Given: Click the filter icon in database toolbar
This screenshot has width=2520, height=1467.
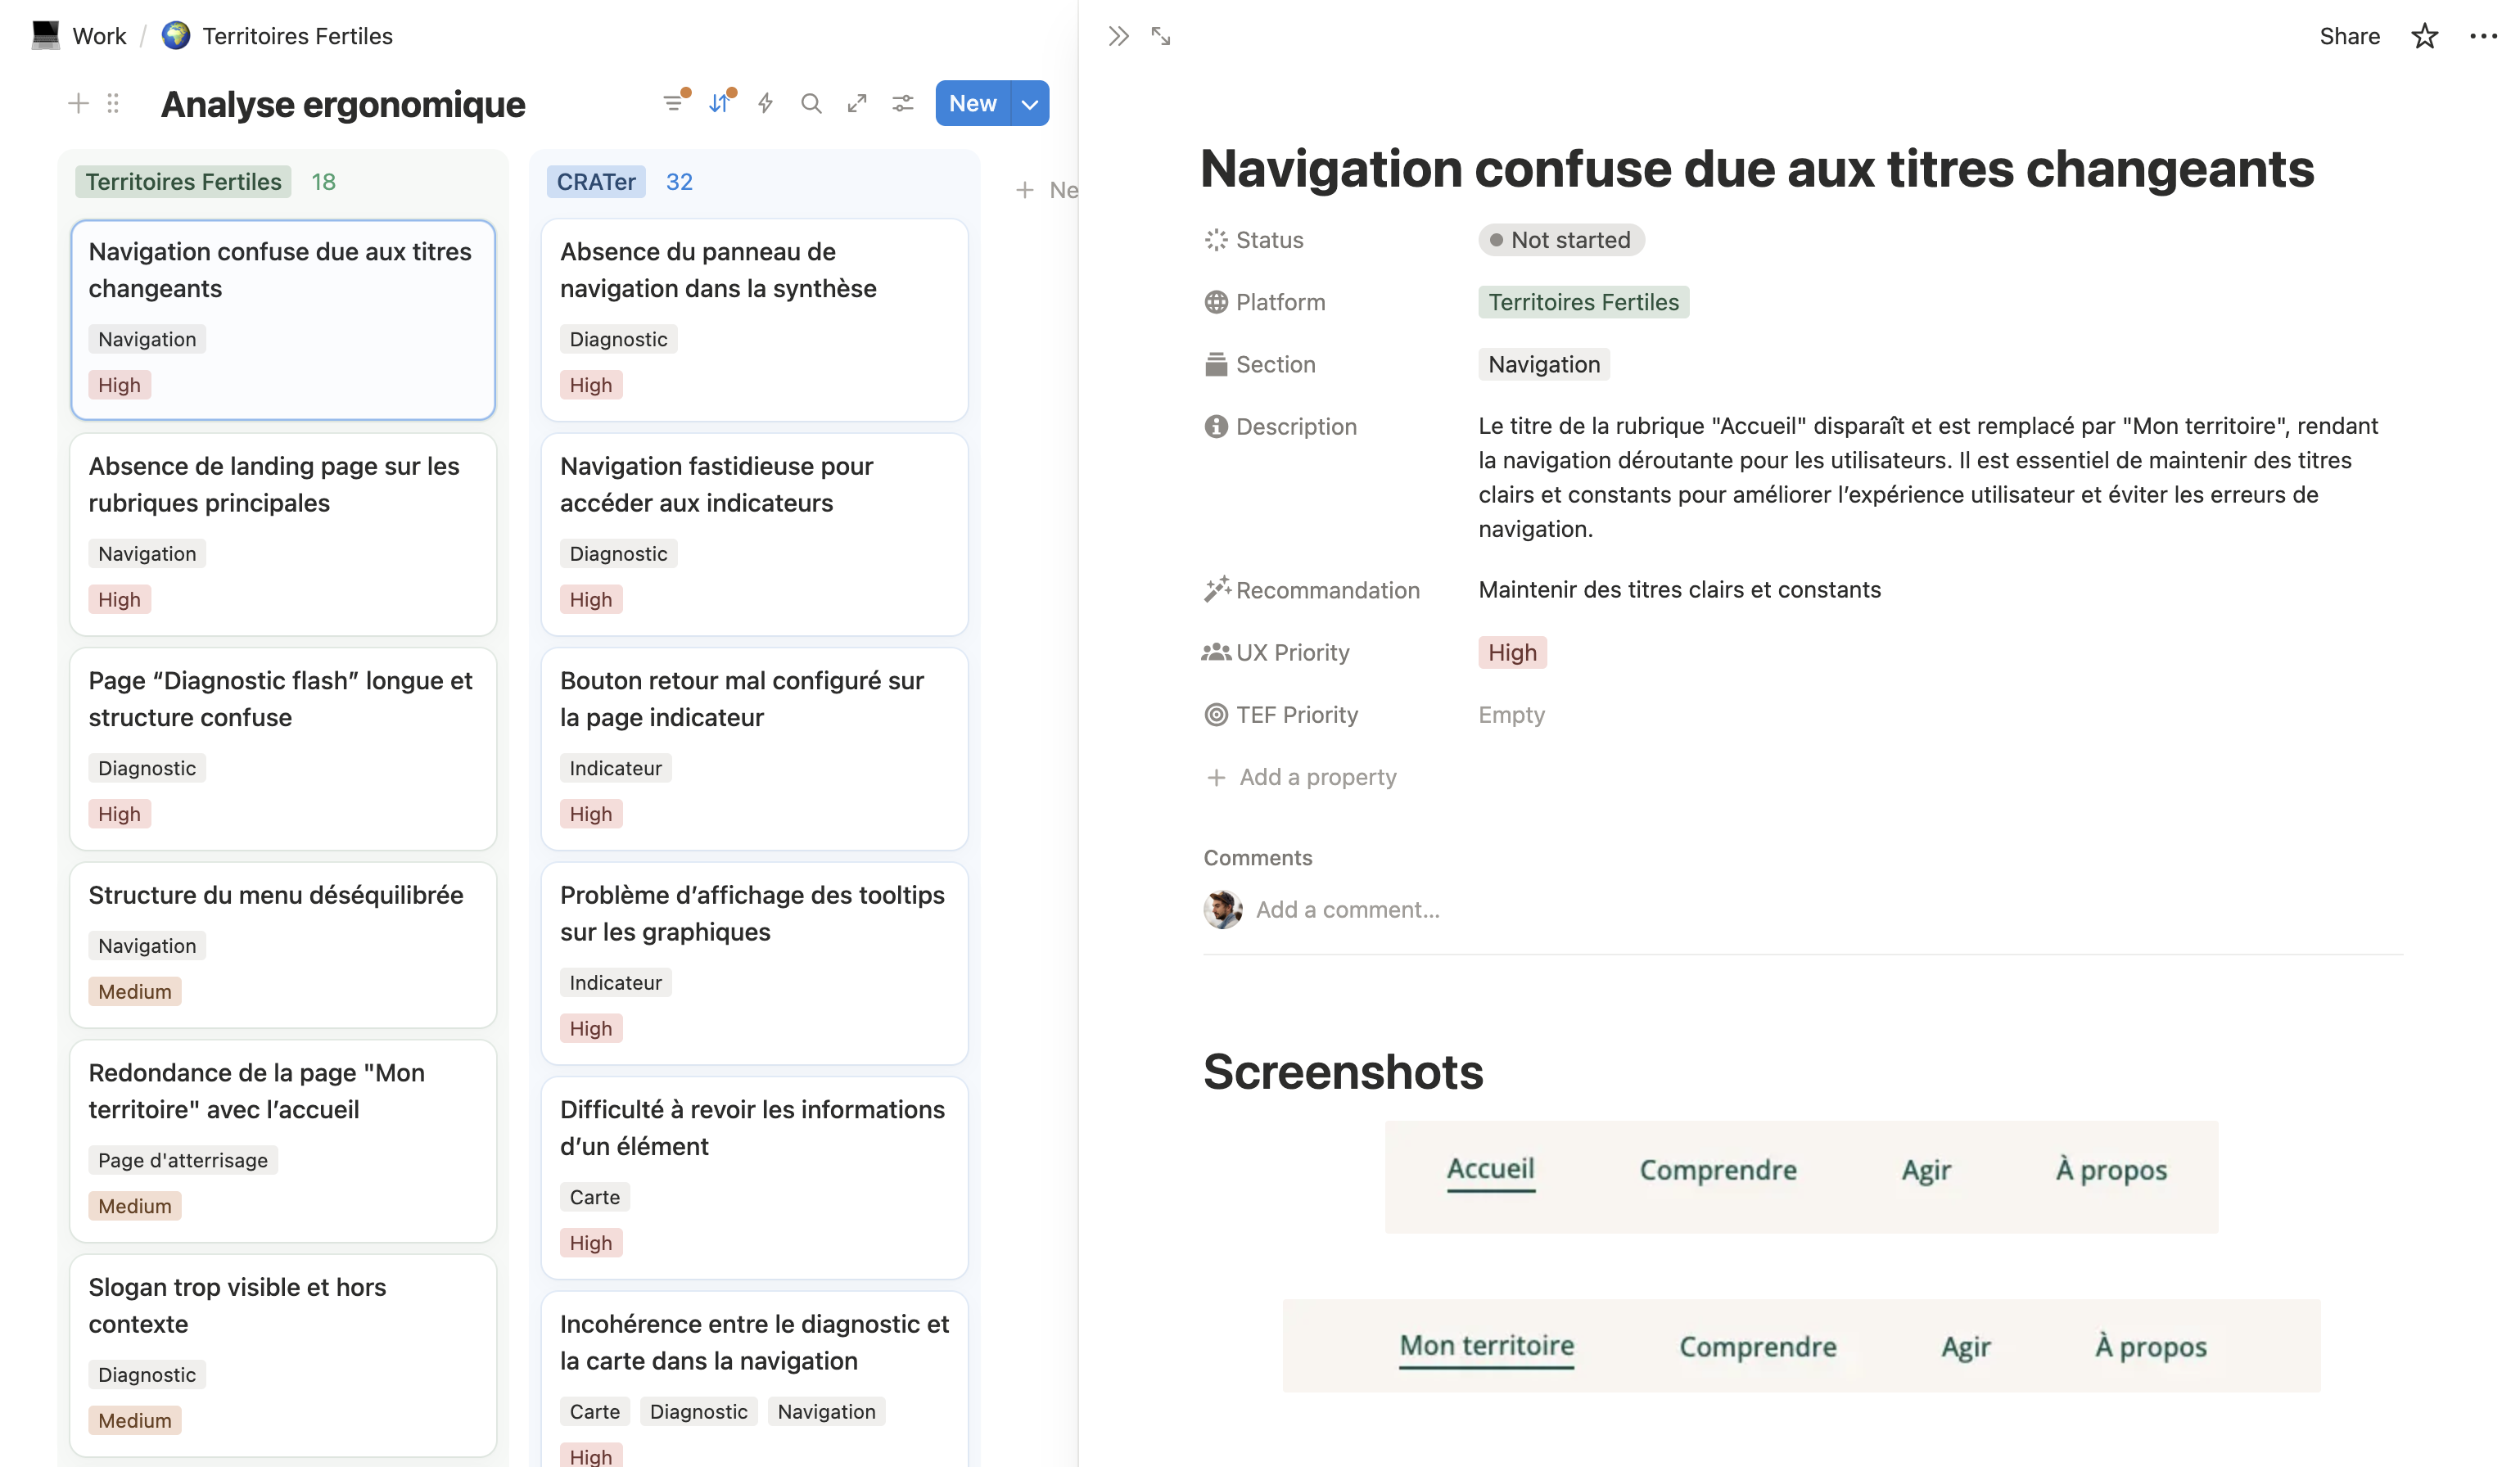Looking at the screenshot, I should pos(674,103).
